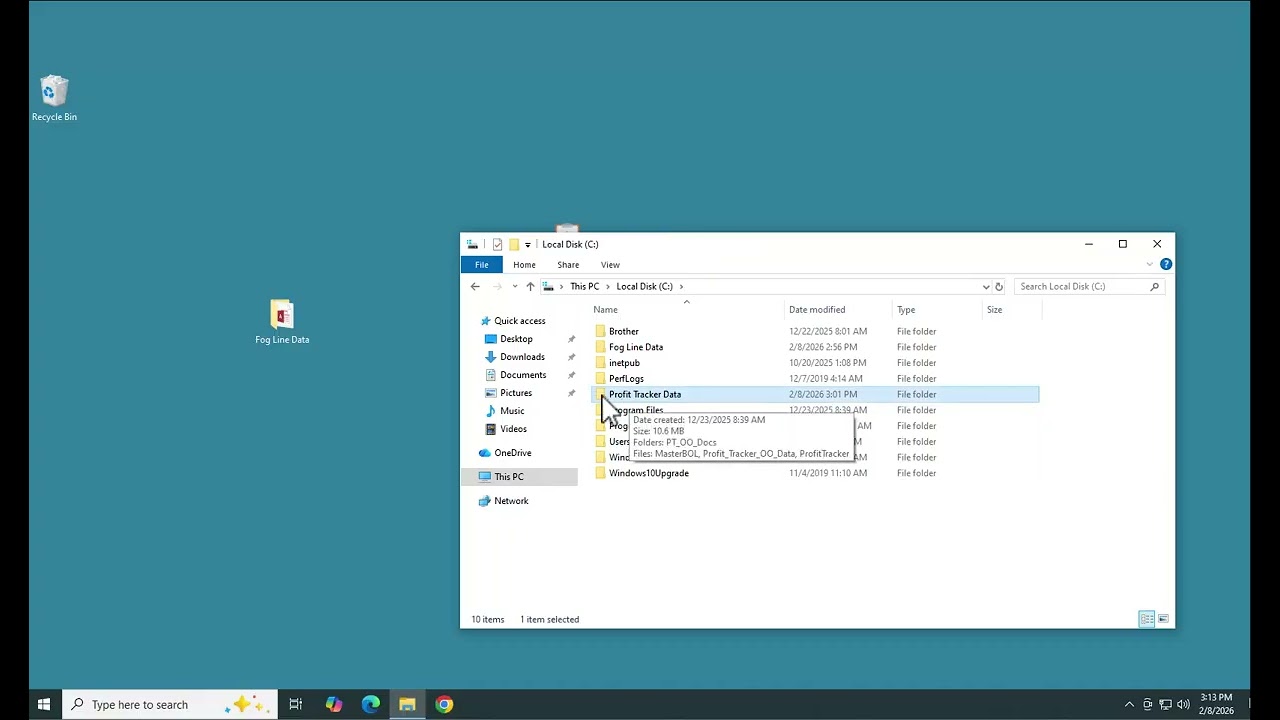
Task: Open Task View from the taskbar
Action: 296,705
